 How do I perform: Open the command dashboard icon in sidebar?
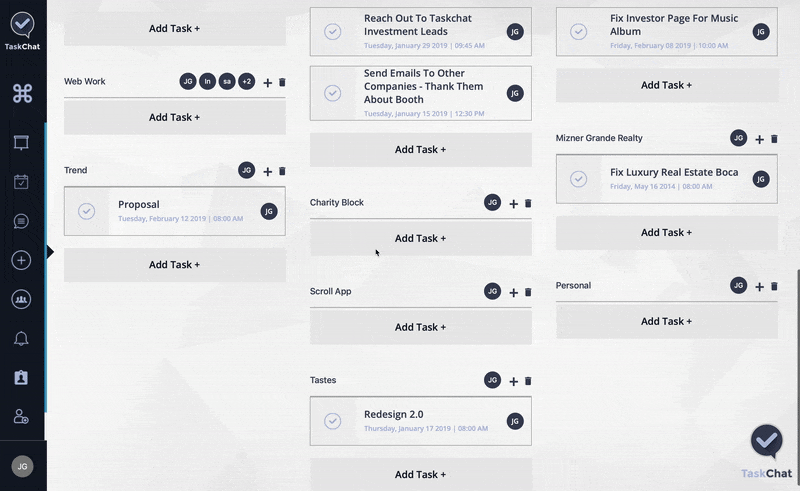(x=22, y=93)
